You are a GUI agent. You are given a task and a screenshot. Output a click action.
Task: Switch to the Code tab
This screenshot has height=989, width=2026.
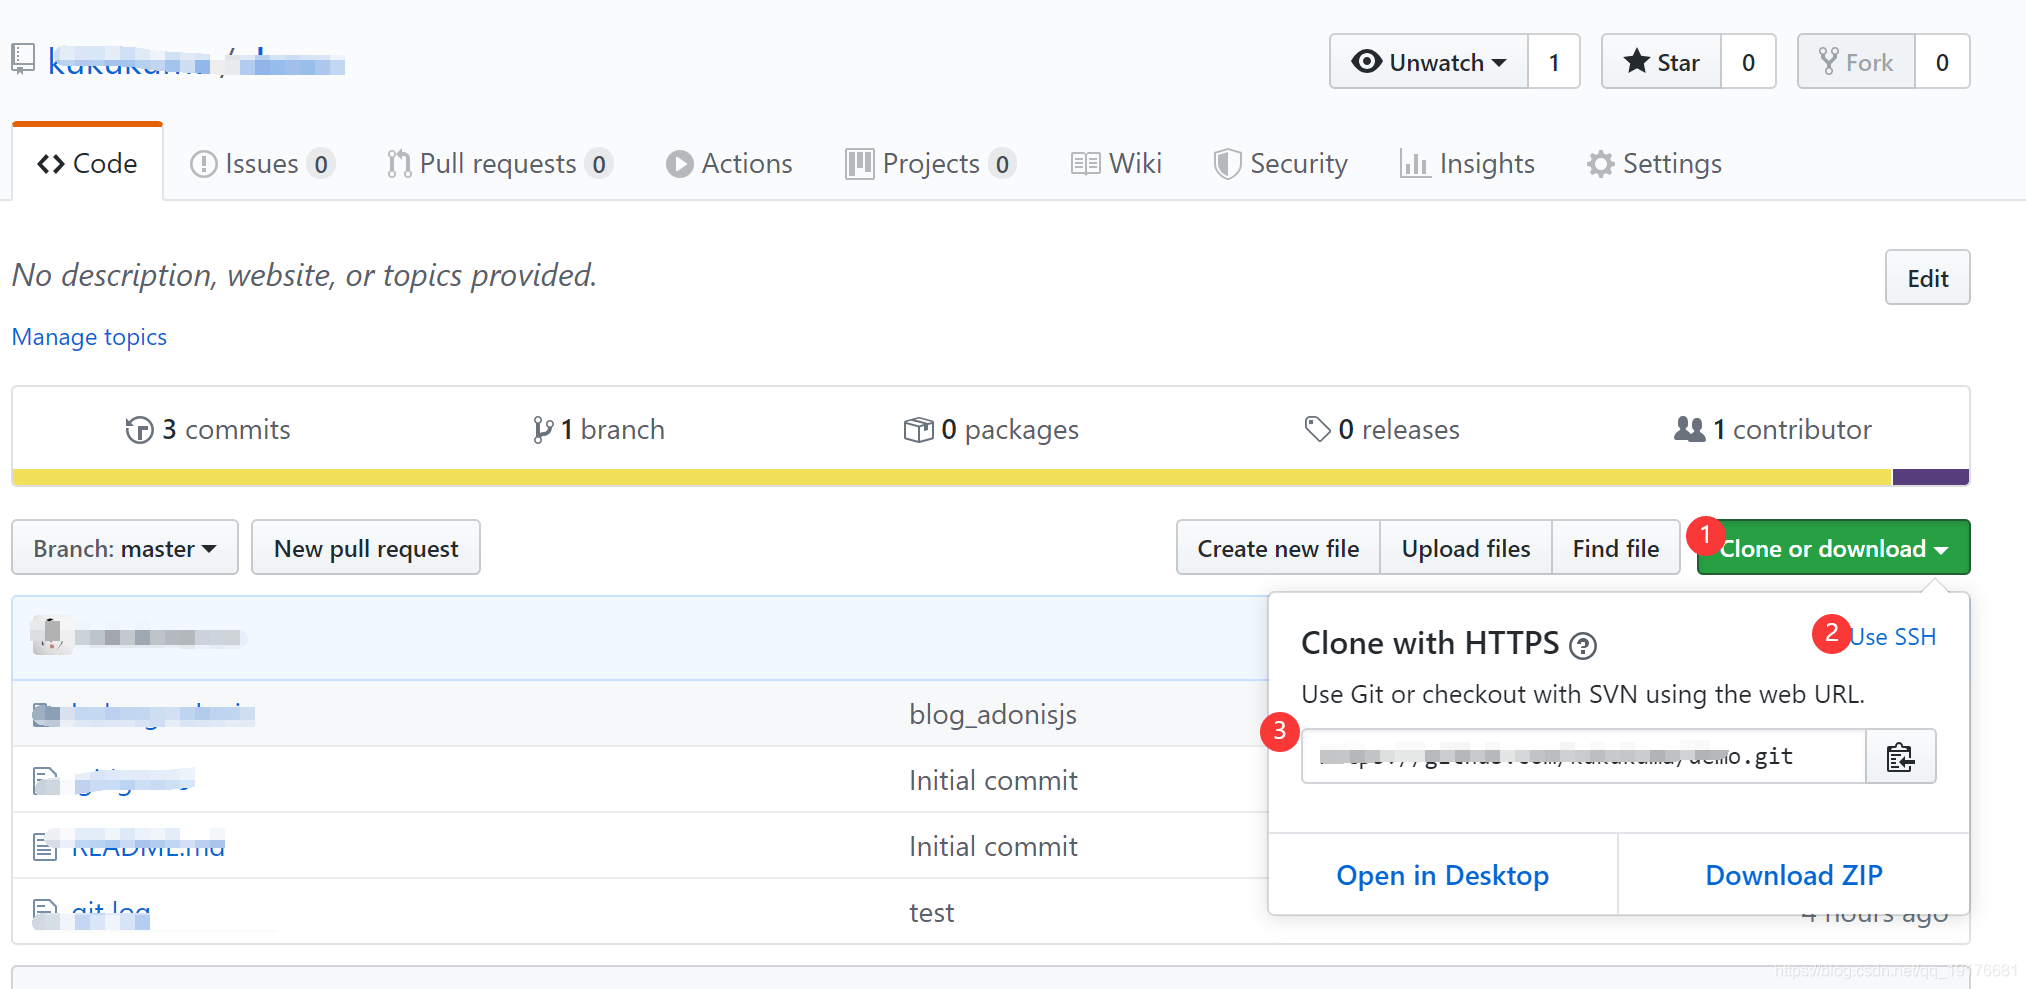coord(87,163)
